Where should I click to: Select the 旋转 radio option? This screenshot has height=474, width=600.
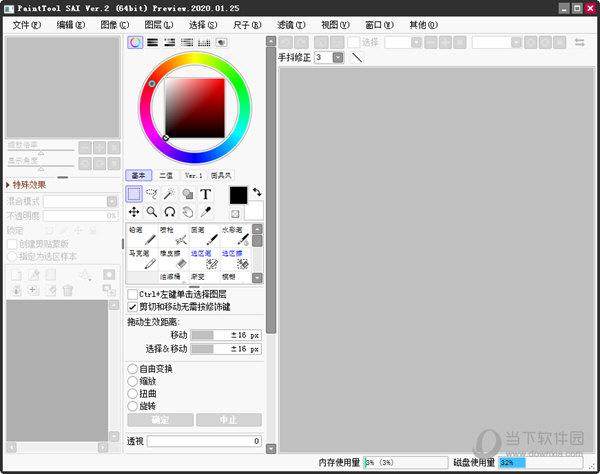click(132, 406)
